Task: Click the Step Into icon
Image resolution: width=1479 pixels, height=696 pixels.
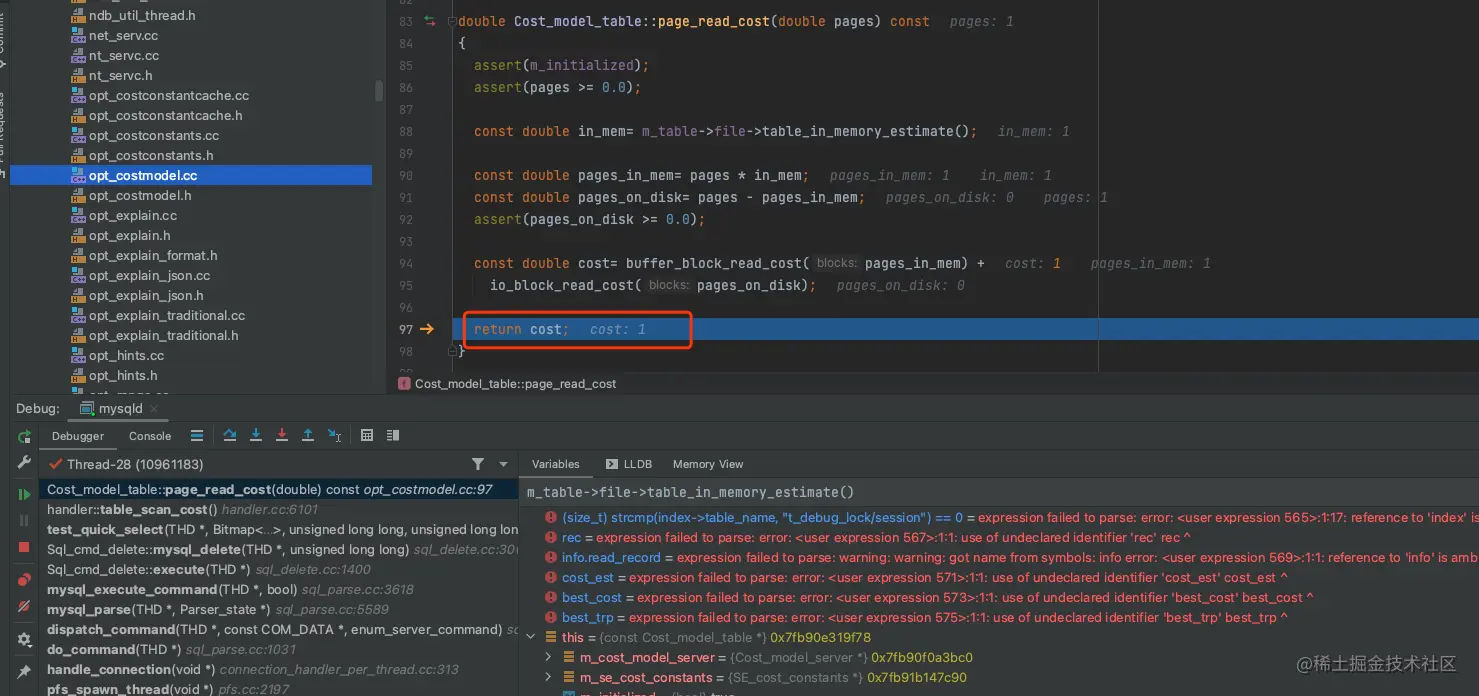Action: (256, 435)
